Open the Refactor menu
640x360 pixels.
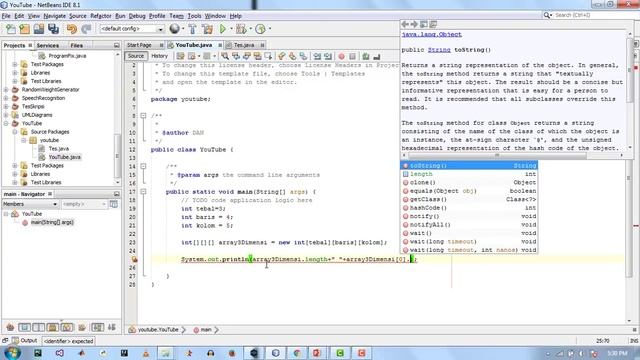point(101,16)
